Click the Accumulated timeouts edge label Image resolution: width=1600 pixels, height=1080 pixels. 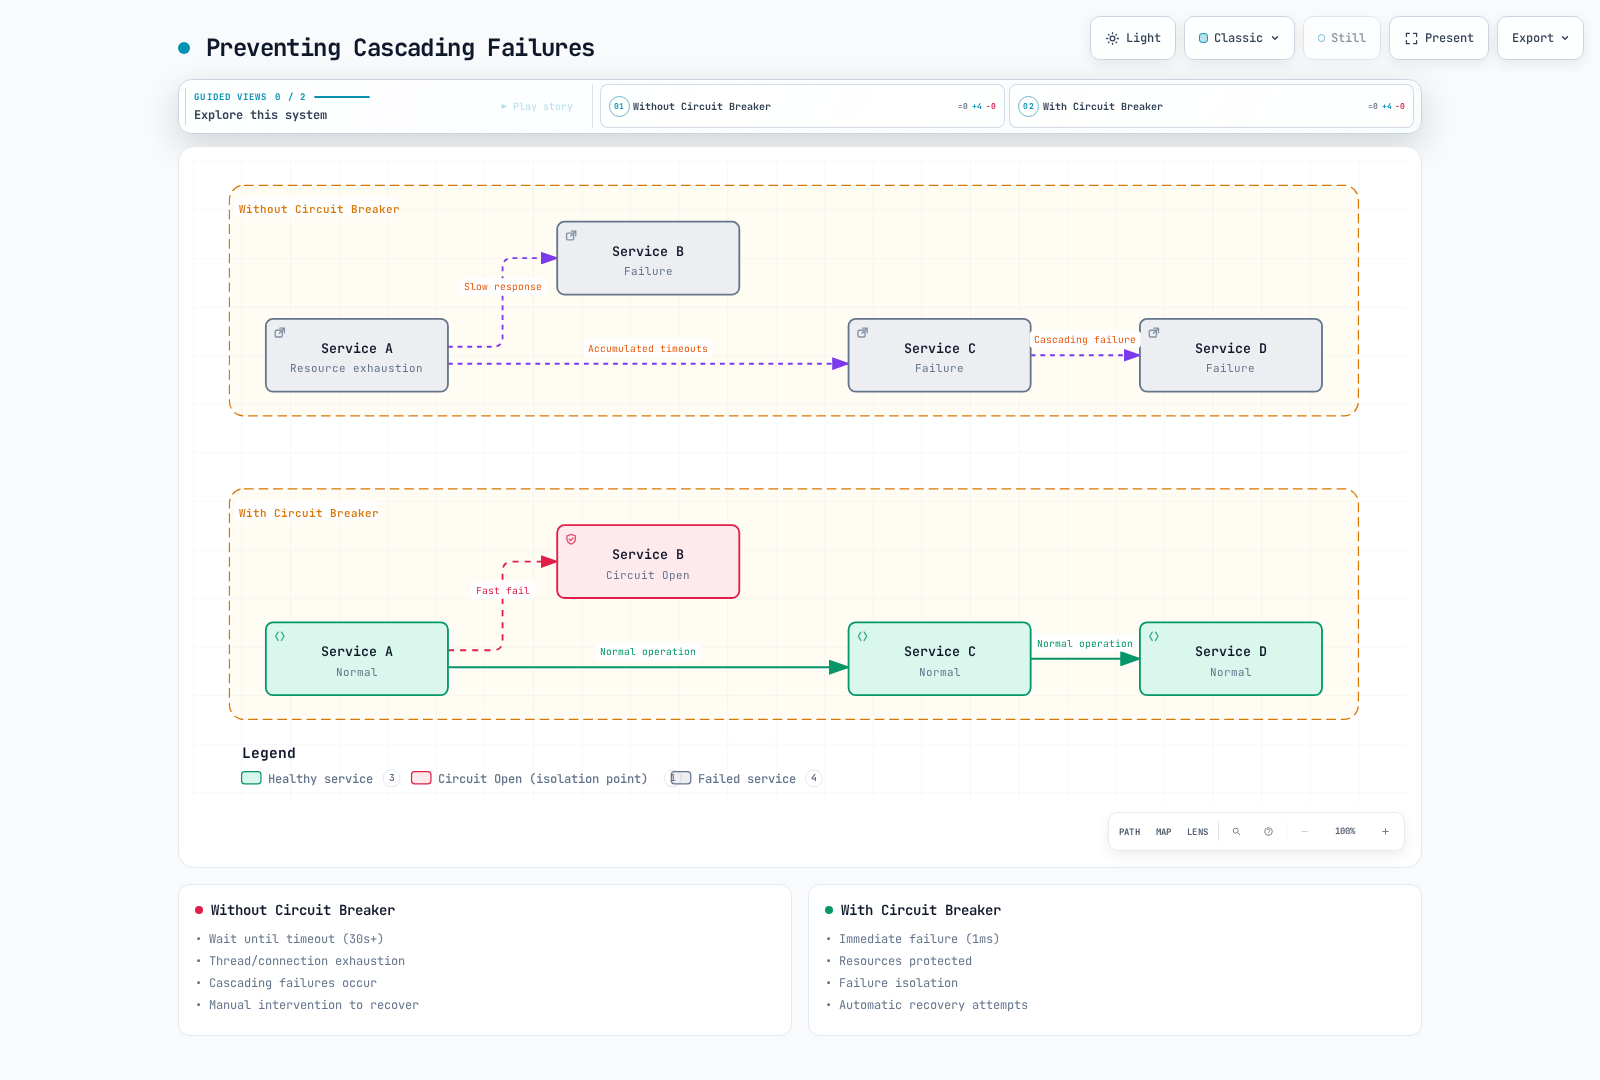click(648, 349)
